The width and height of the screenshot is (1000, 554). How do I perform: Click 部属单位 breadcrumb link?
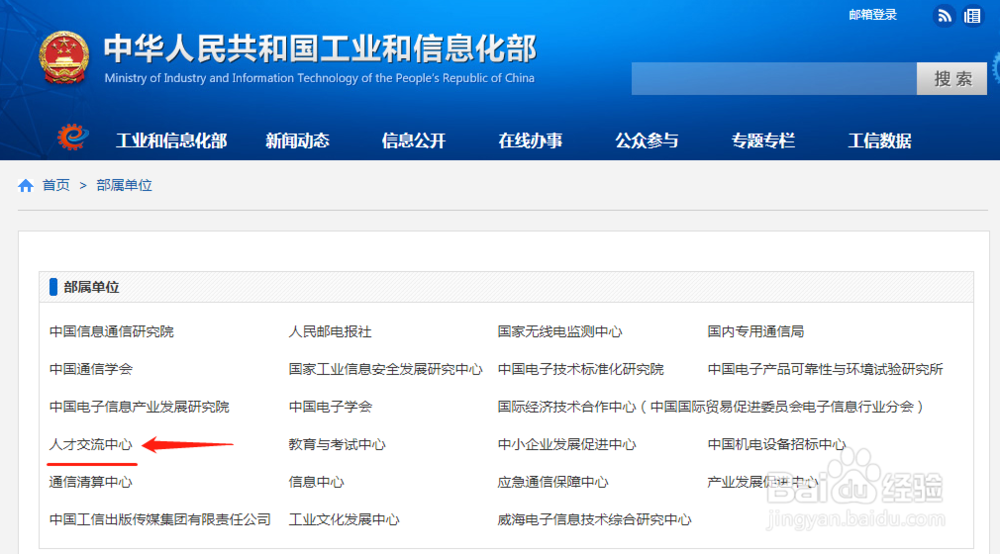click(x=124, y=186)
